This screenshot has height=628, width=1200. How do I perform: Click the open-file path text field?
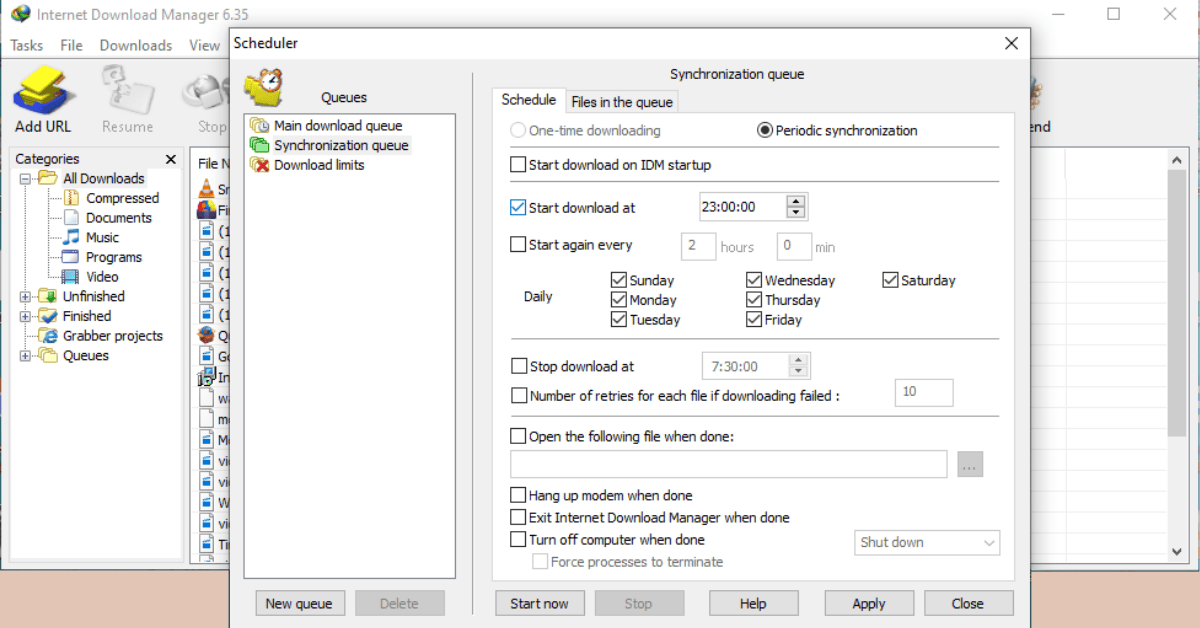[x=728, y=464]
